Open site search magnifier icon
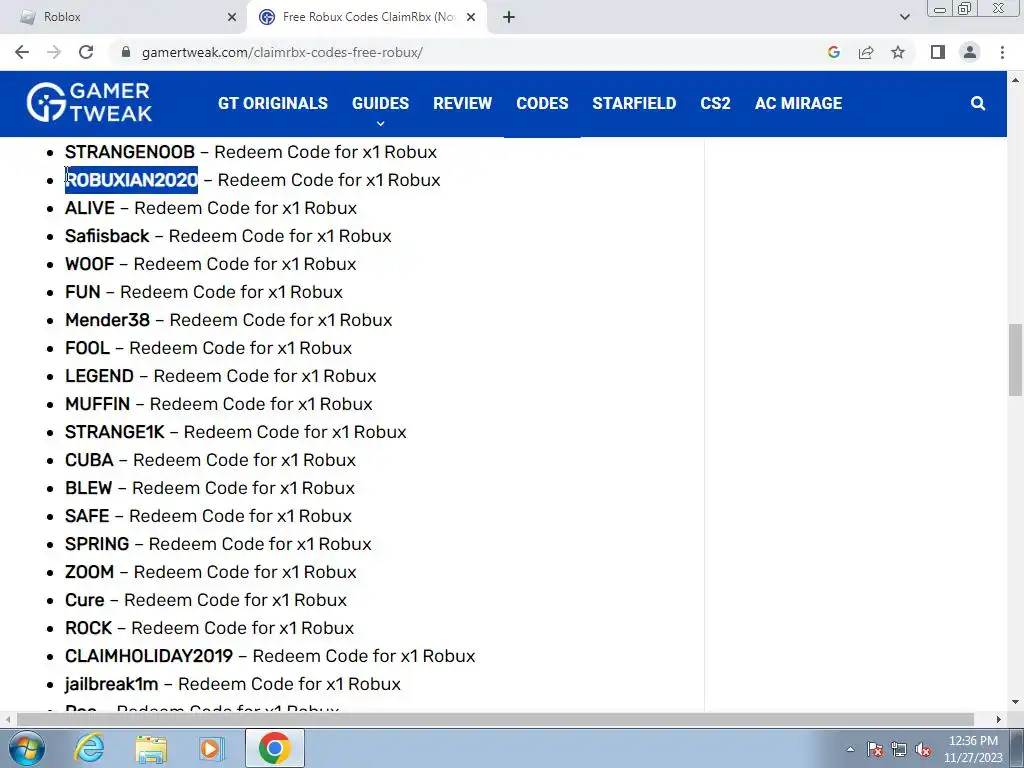The height and width of the screenshot is (768, 1024). [978, 103]
